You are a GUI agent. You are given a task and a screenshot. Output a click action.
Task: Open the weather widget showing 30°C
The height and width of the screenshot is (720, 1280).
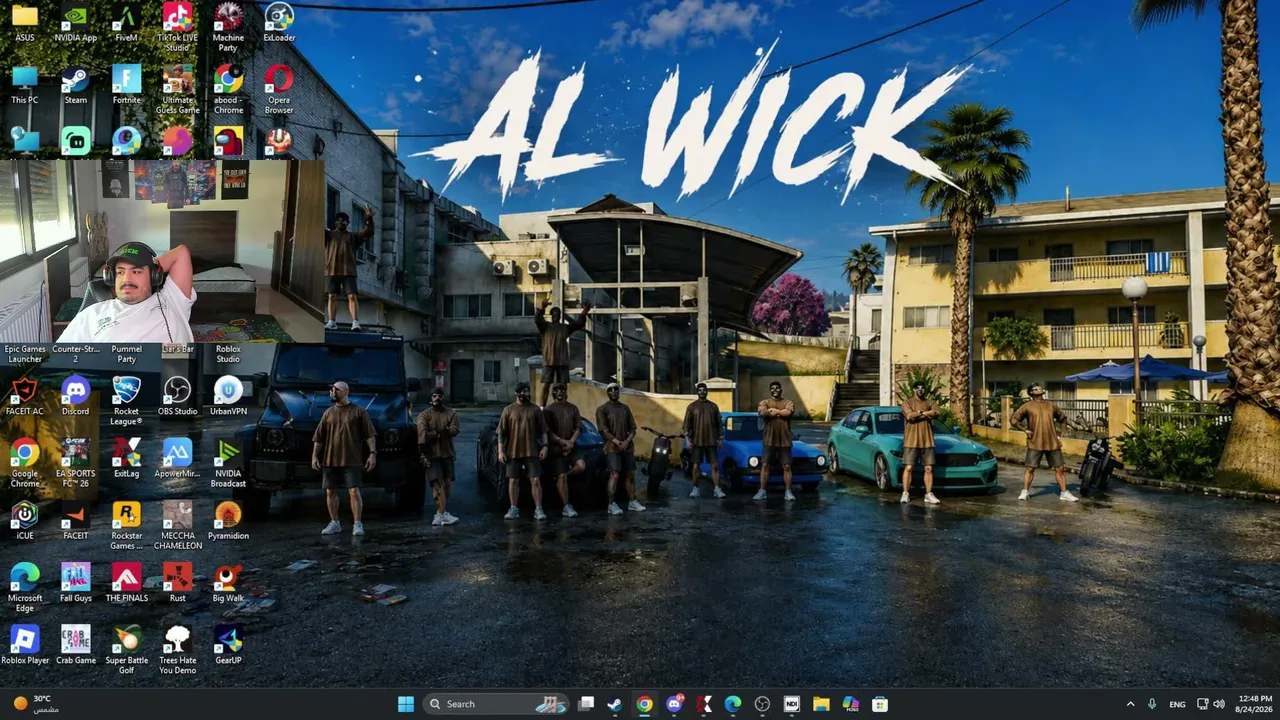coord(35,704)
